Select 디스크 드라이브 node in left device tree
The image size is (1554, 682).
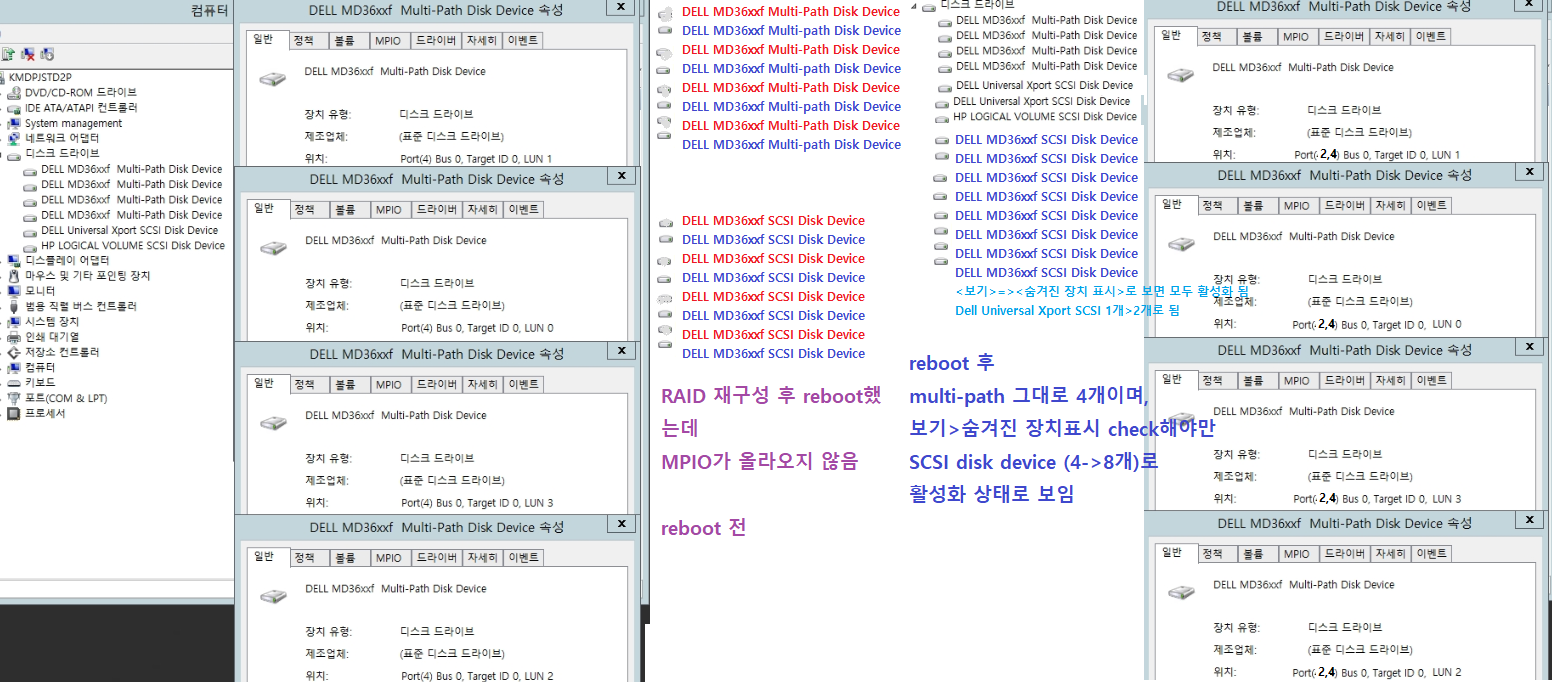[x=62, y=153]
